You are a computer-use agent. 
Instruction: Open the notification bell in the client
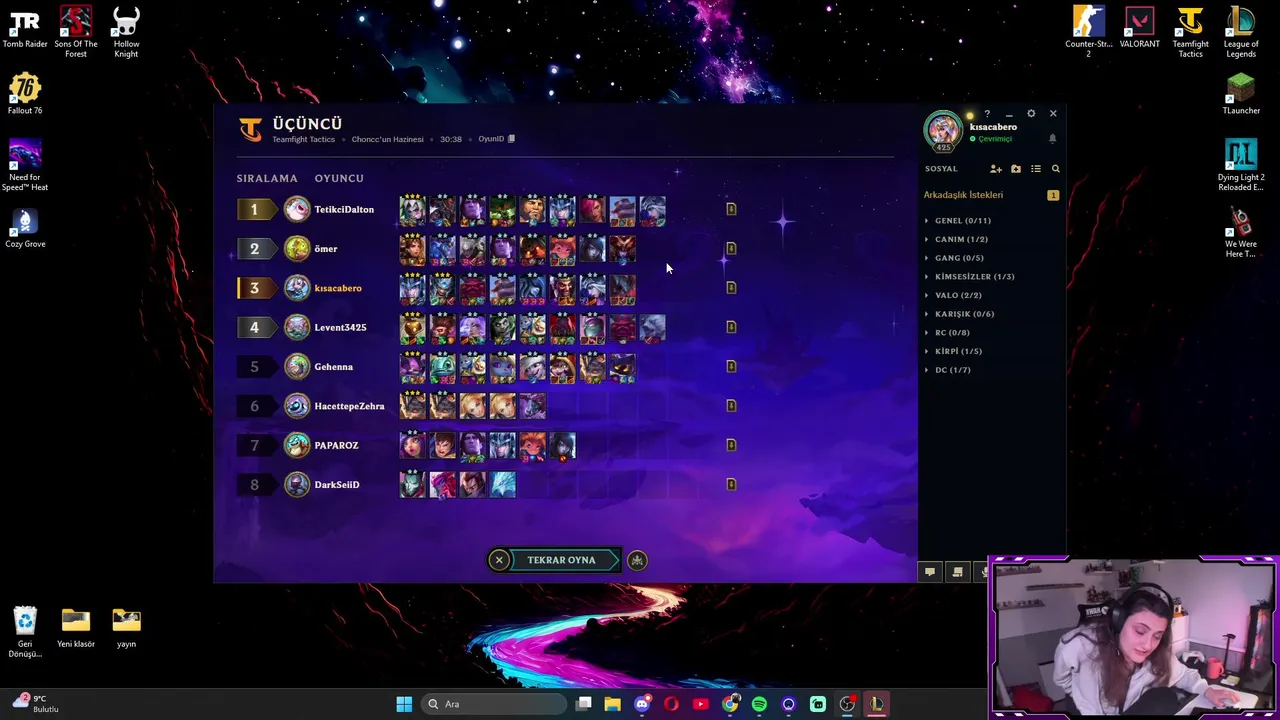[x=1052, y=139]
